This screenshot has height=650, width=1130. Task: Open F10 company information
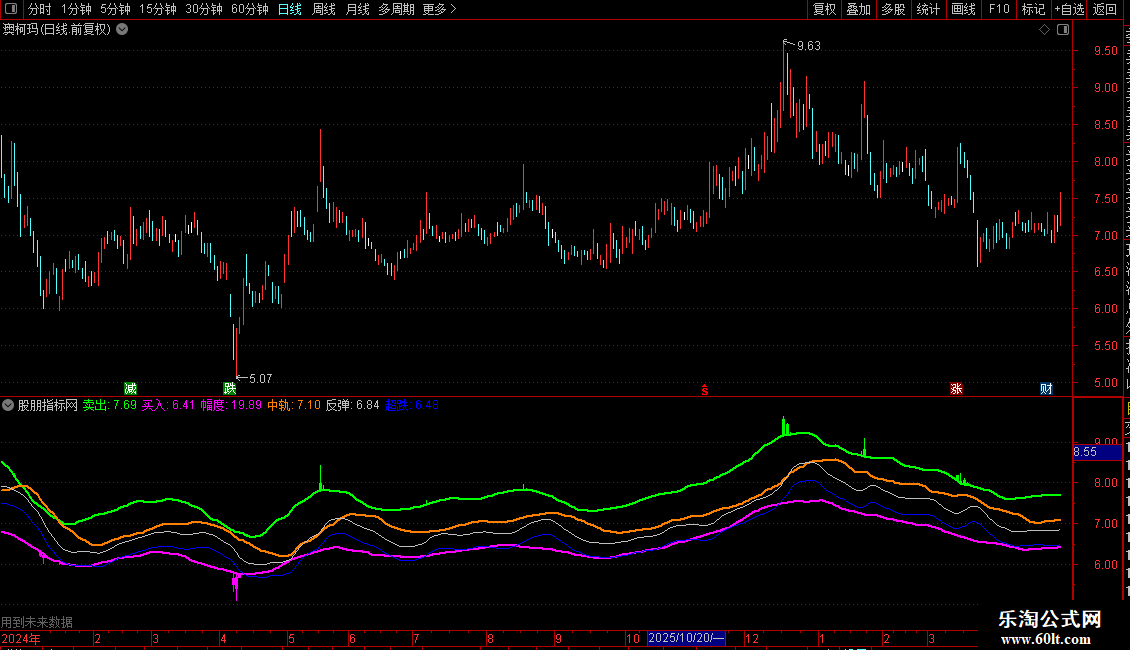999,9
